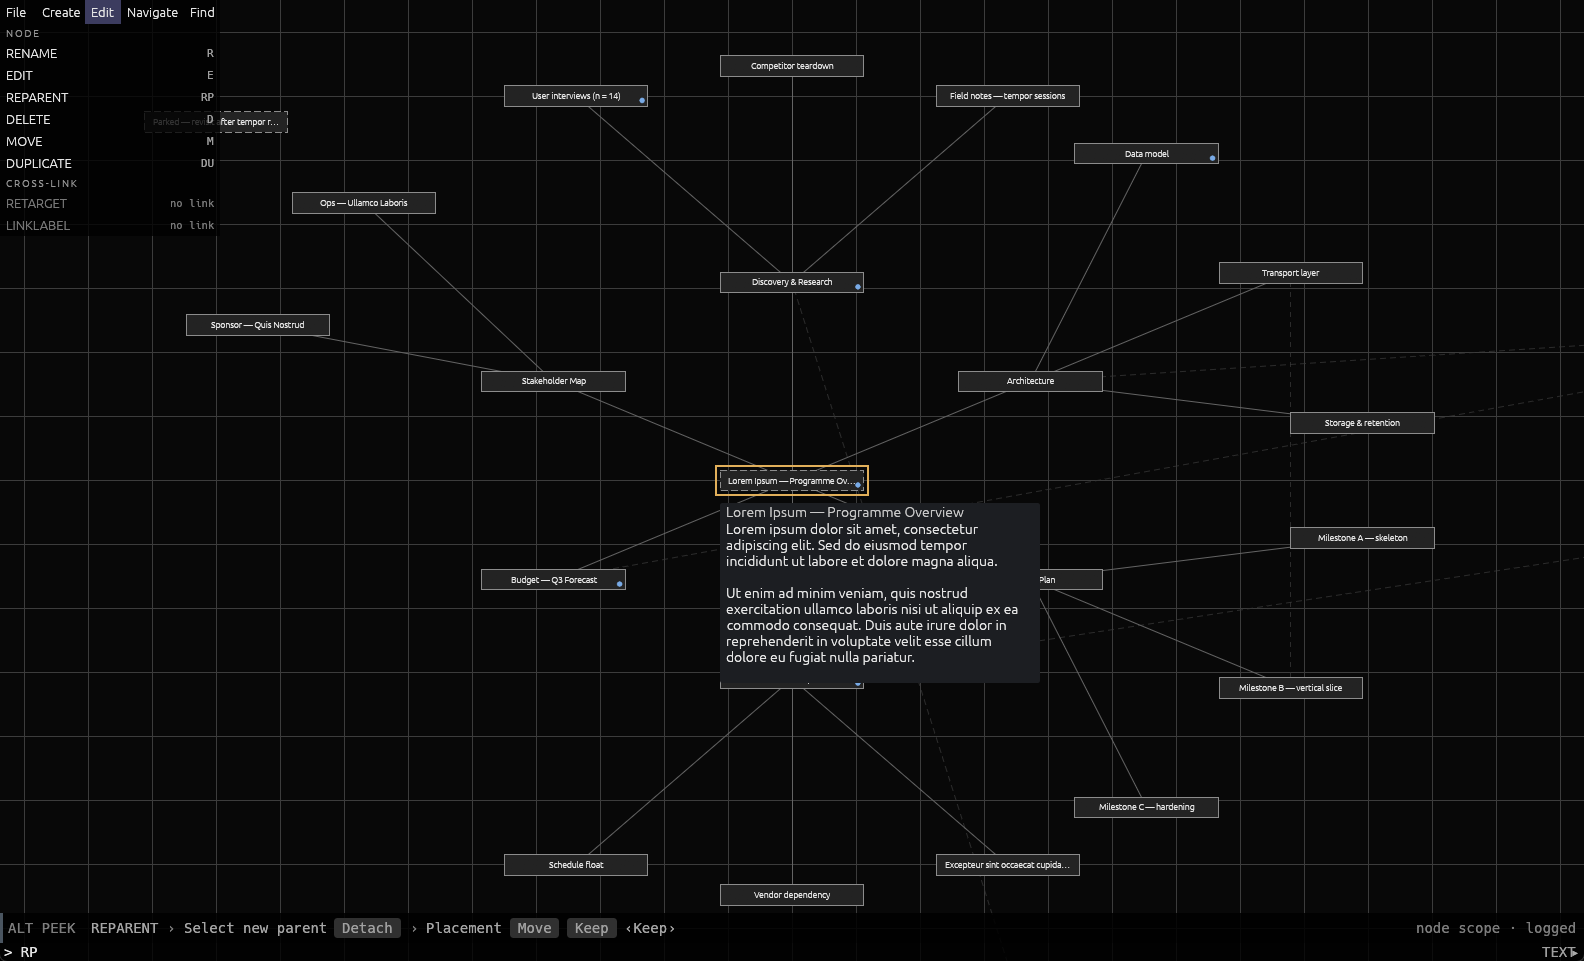
Task: Select the Field notes tempor sessions node
Action: click(x=1008, y=96)
